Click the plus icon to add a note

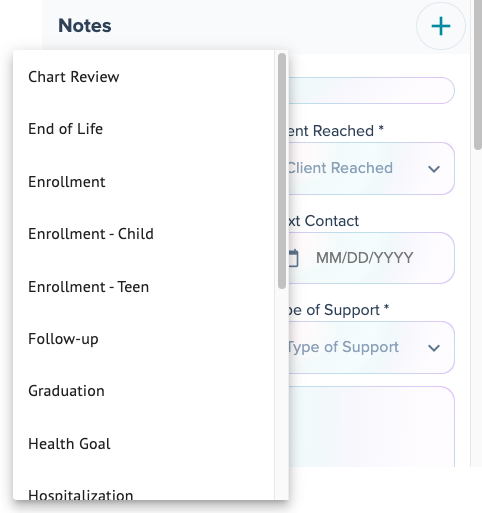pos(440,26)
